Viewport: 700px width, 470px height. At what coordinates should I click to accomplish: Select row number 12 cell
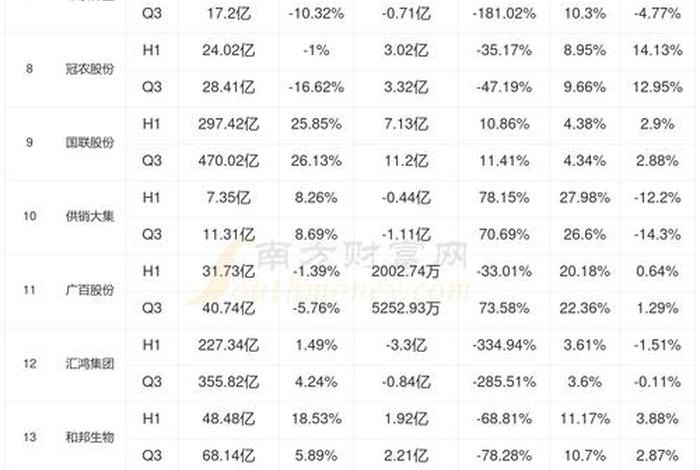[30, 364]
